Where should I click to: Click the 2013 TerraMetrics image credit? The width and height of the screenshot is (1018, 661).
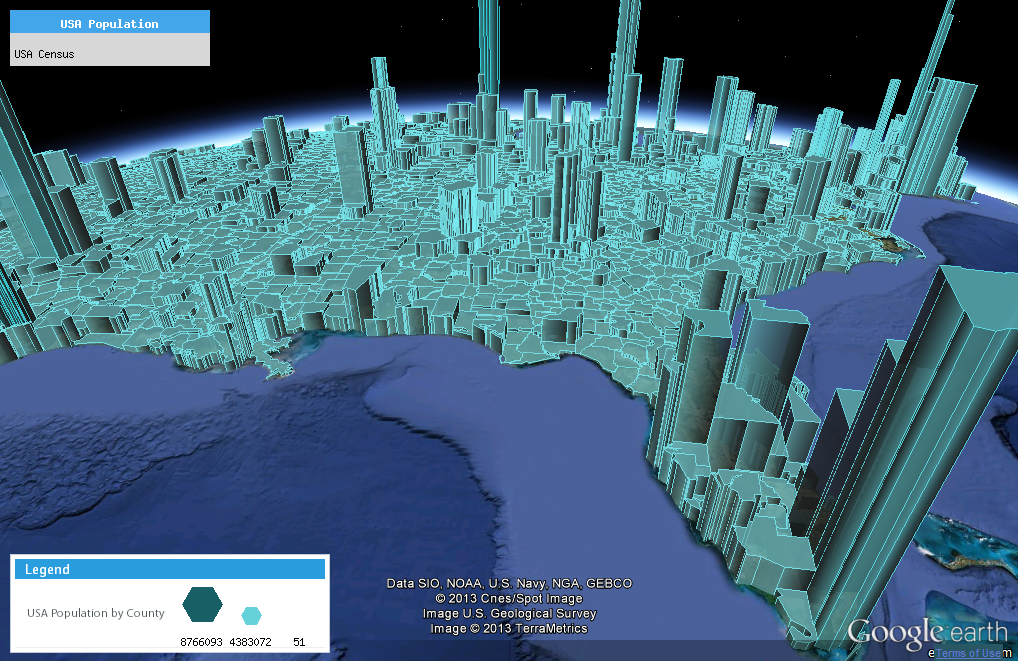509,628
